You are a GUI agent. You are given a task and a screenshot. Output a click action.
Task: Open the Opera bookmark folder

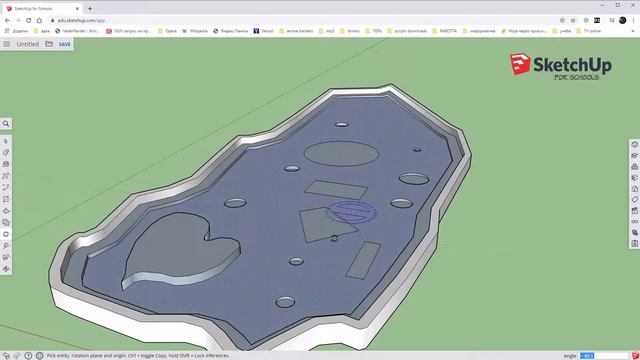pos(167,31)
